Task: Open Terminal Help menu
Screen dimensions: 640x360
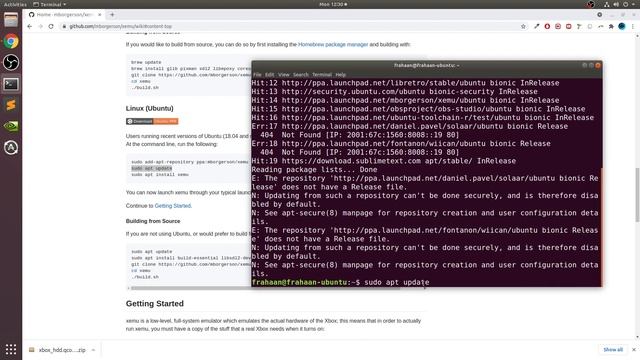Action: 340,75
